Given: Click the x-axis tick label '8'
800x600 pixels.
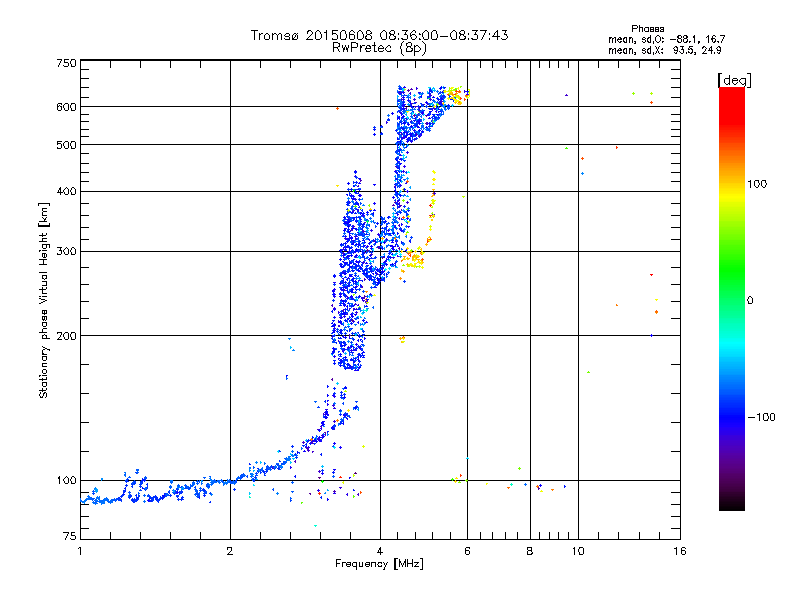Looking at the screenshot, I should (530, 551).
